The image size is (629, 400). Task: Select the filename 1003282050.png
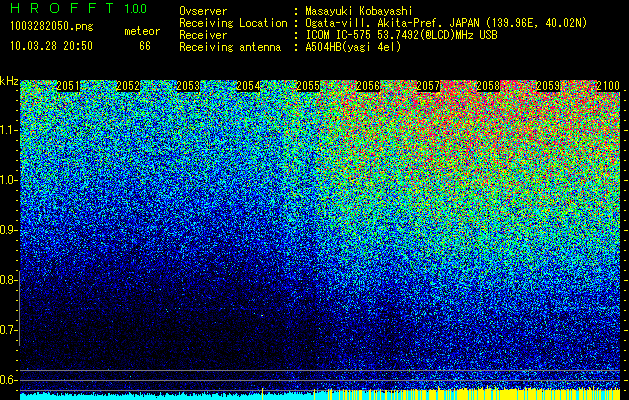[x=52, y=27]
